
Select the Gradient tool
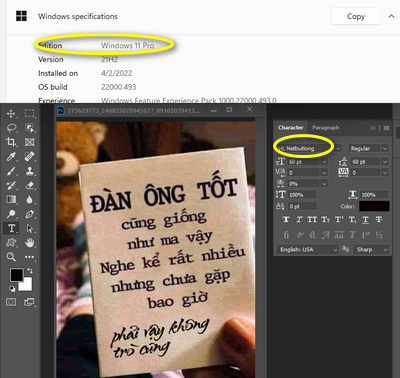tap(11, 200)
